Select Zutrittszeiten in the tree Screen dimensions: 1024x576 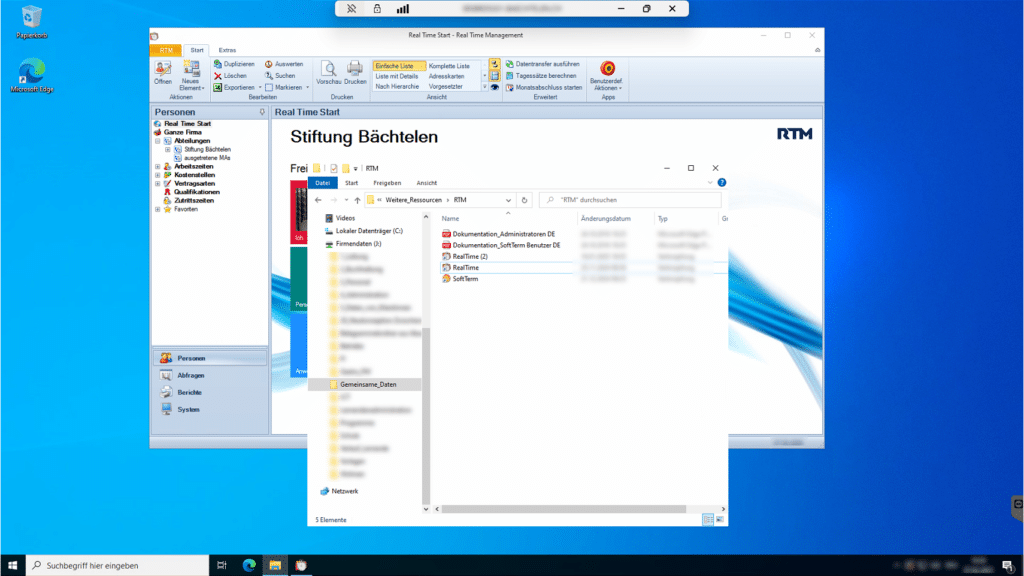click(193, 200)
